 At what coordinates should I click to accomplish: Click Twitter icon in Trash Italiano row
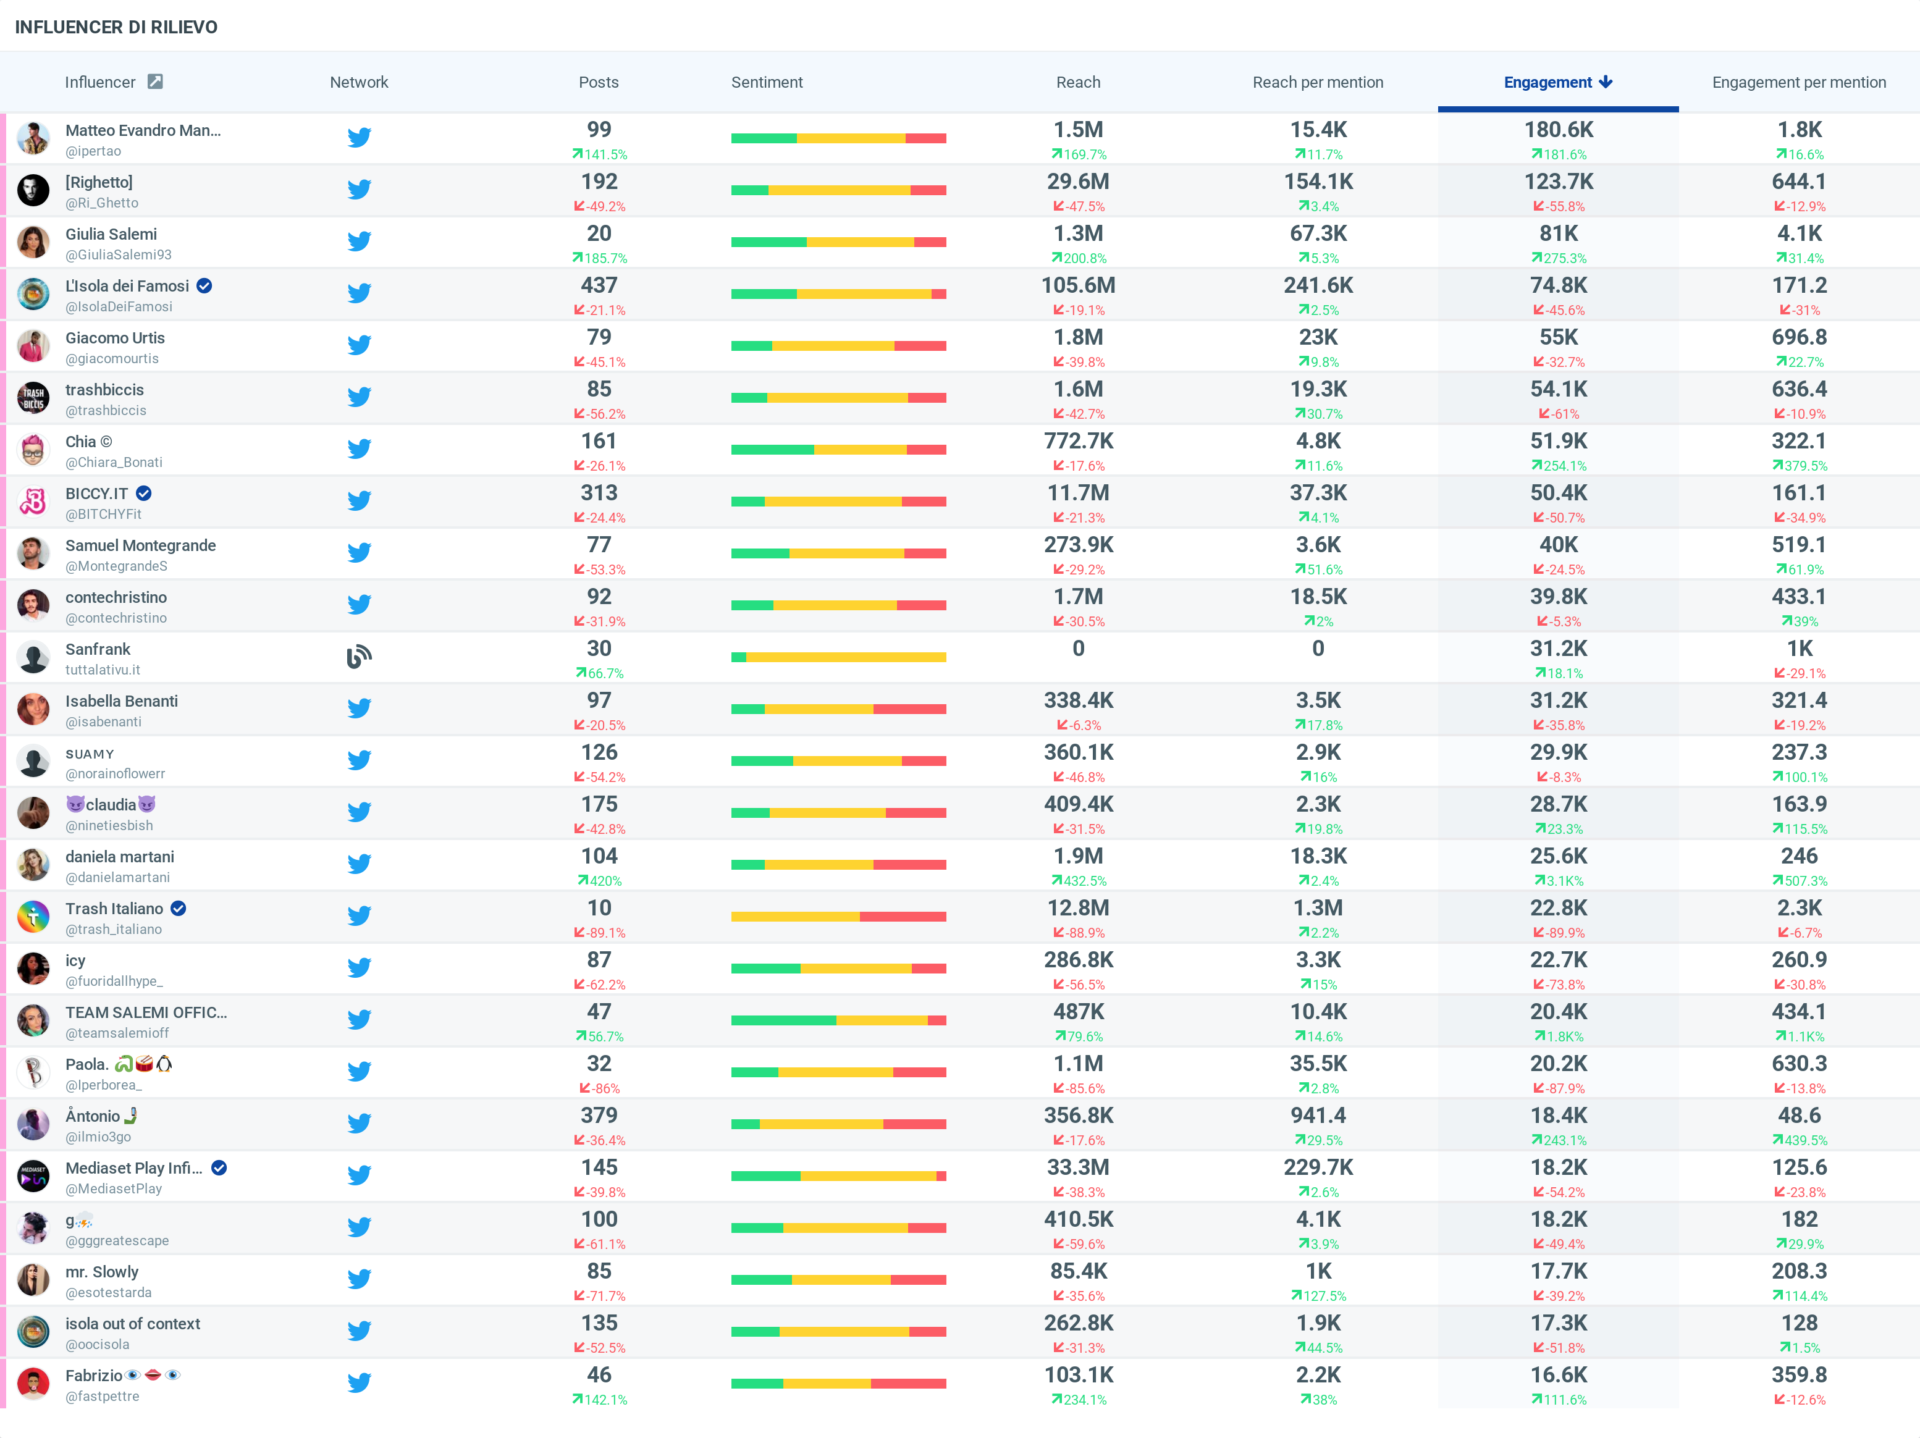coord(359,916)
